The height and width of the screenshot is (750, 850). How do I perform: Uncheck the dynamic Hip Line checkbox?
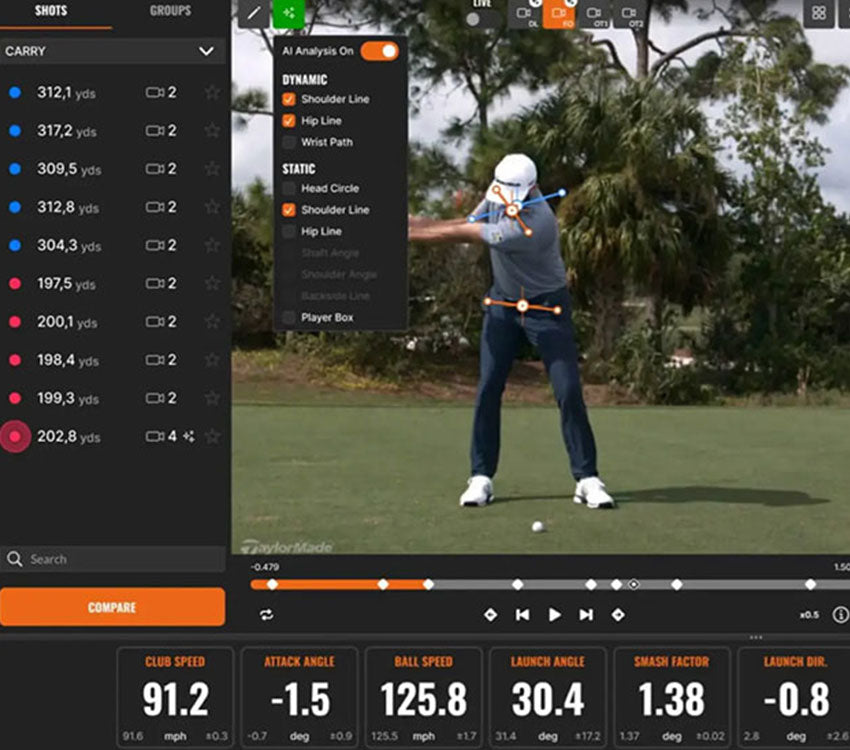[x=289, y=121]
